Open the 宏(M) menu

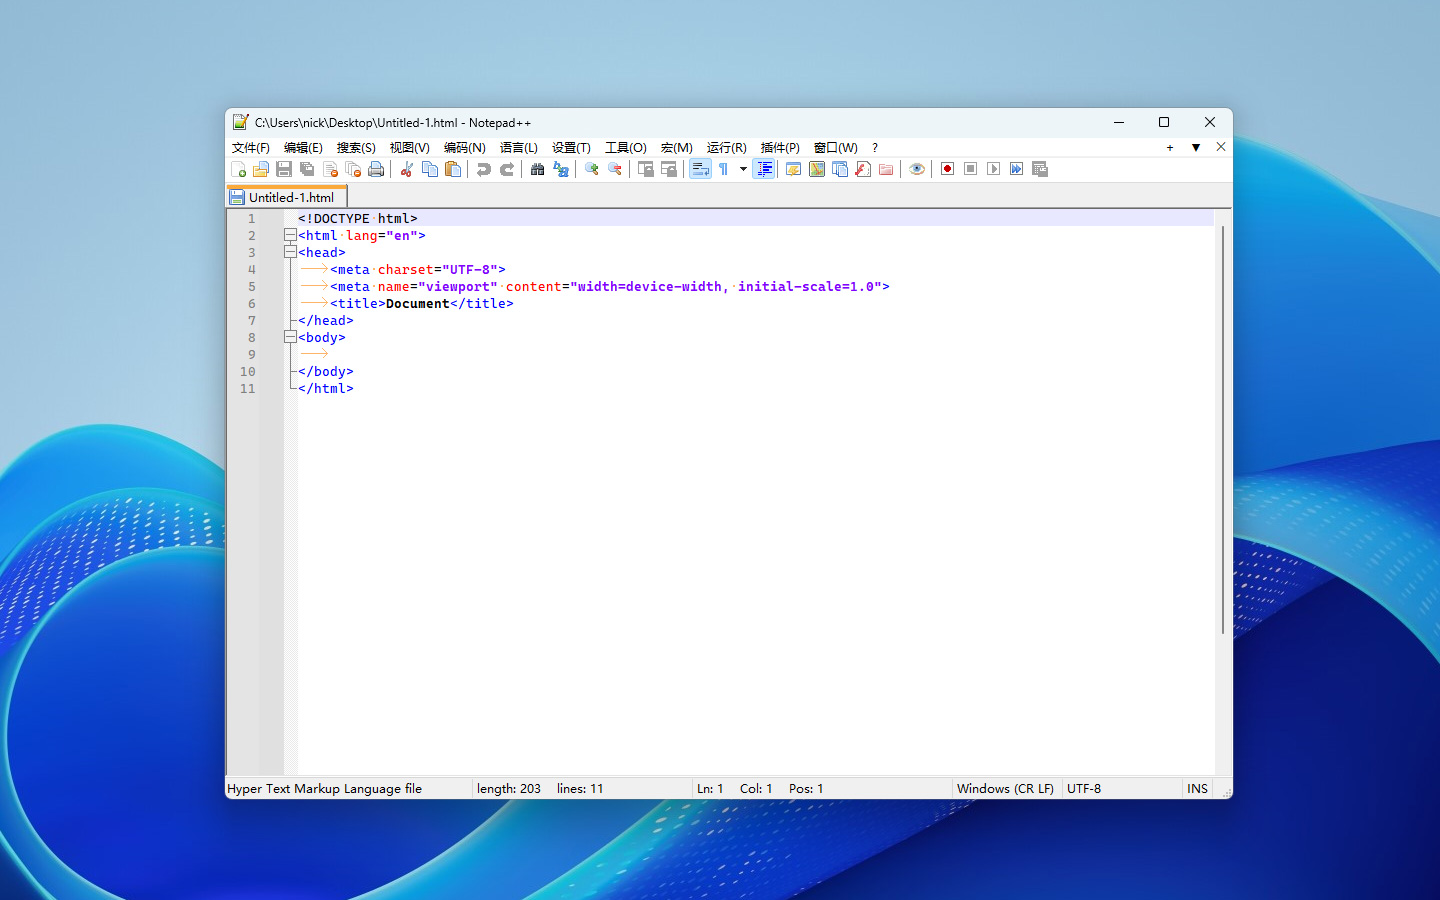coord(677,147)
